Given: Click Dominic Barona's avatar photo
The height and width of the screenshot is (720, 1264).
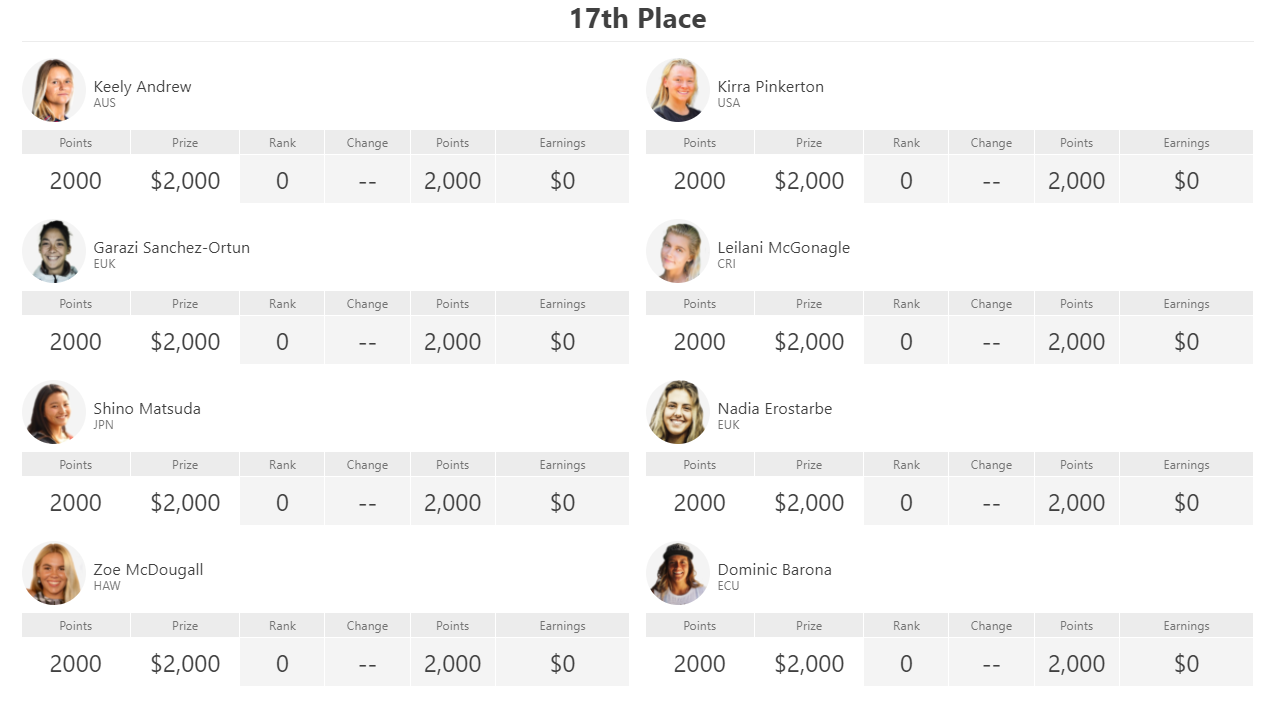Looking at the screenshot, I should click(678, 573).
